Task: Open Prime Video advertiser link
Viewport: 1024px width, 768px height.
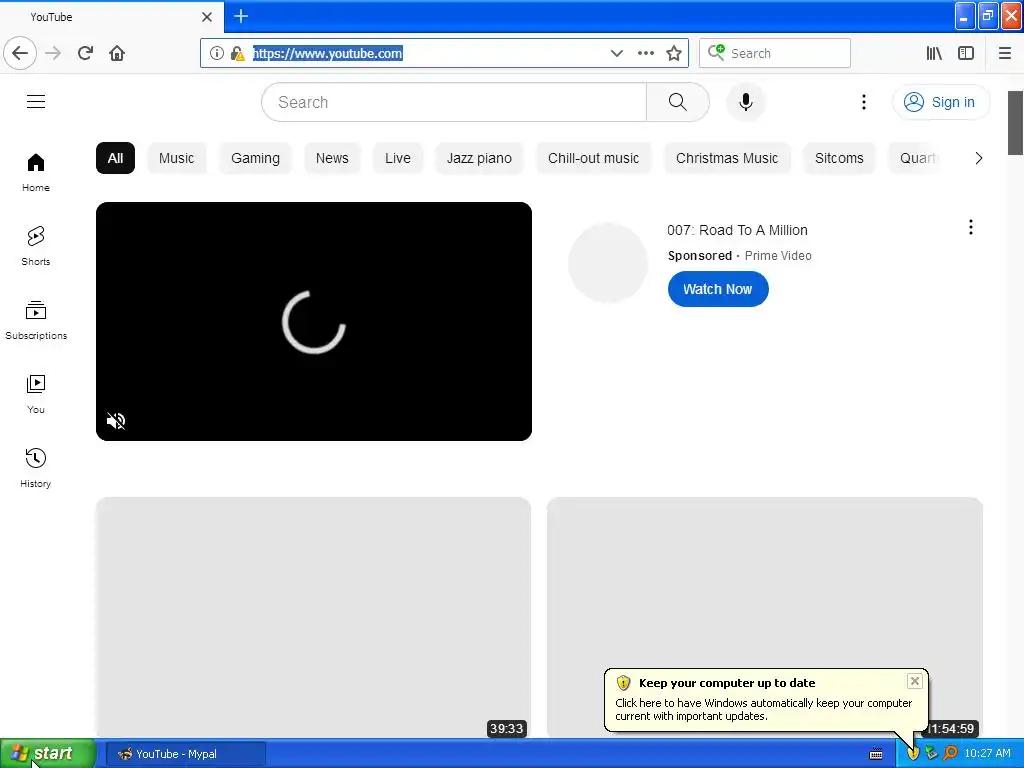Action: 778,256
